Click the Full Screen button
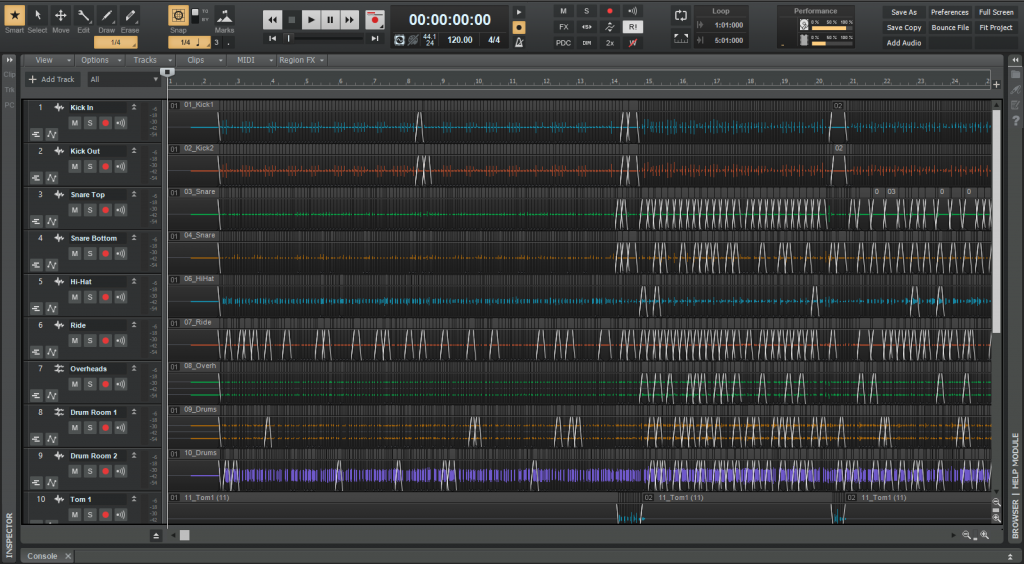The image size is (1024, 564). pyautogui.click(x=996, y=12)
